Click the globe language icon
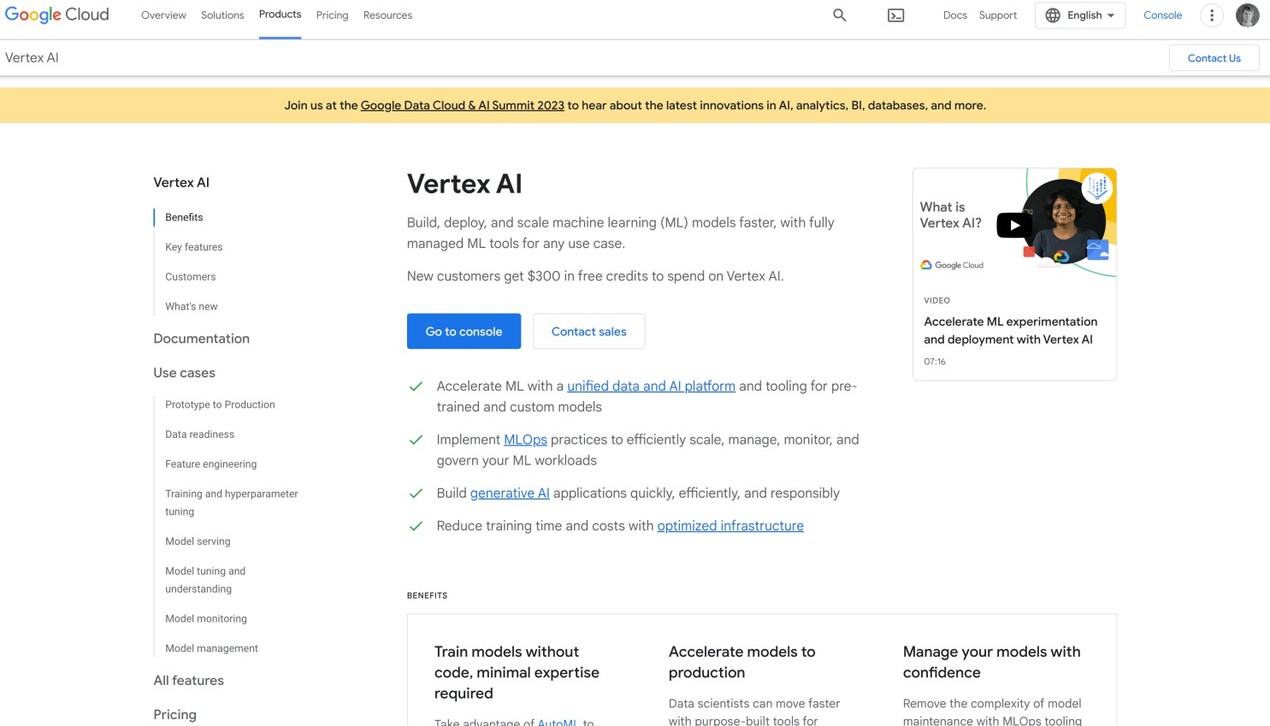Screen dimensions: 1270x726 point(1052,15)
